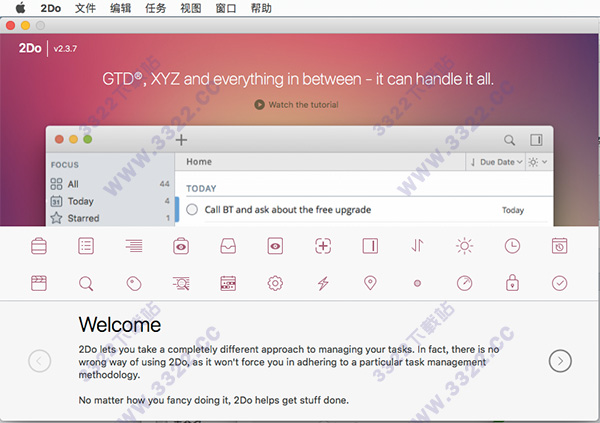The image size is (600, 423).
Task: Select the gauge dial feature icon
Action: pos(465,283)
